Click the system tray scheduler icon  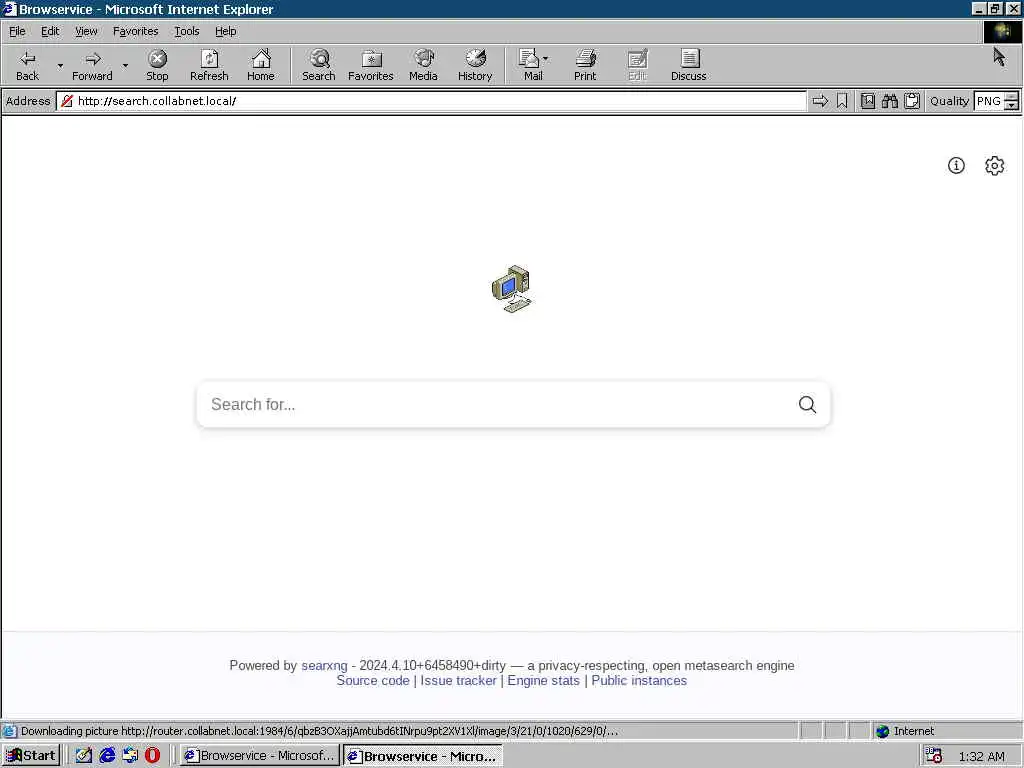point(934,756)
